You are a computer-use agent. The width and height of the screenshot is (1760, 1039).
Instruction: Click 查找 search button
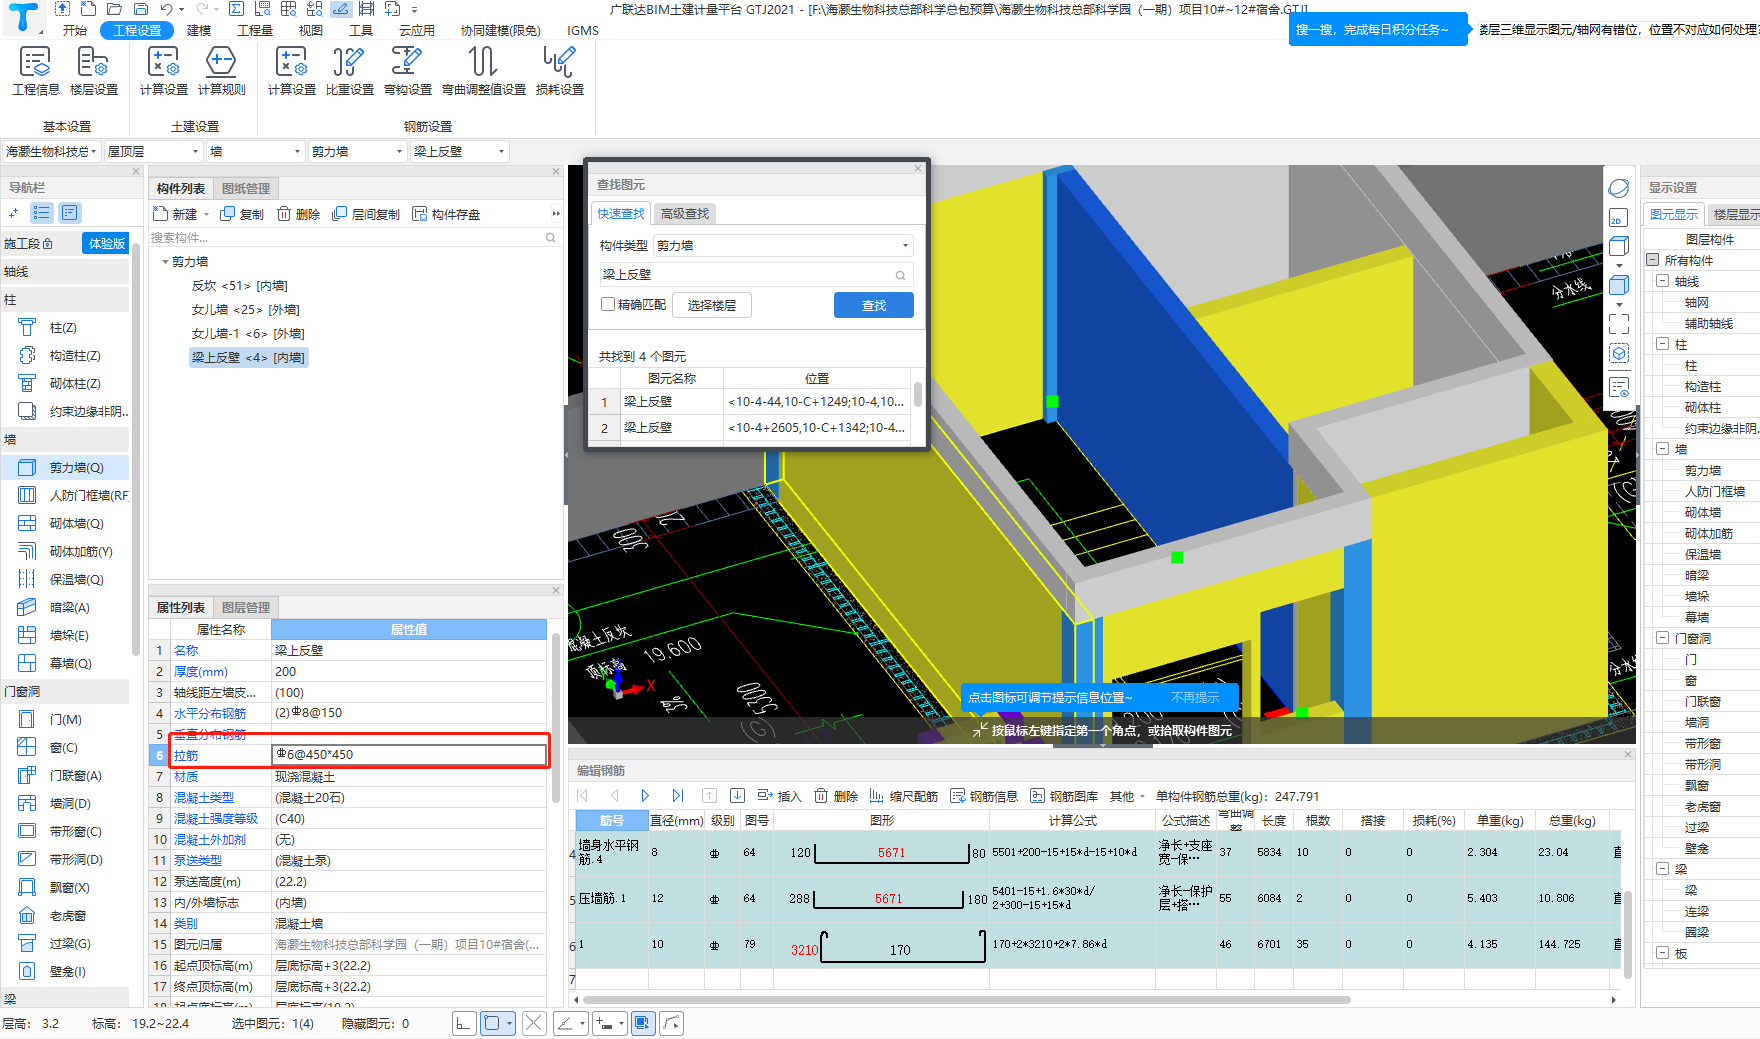pos(874,305)
